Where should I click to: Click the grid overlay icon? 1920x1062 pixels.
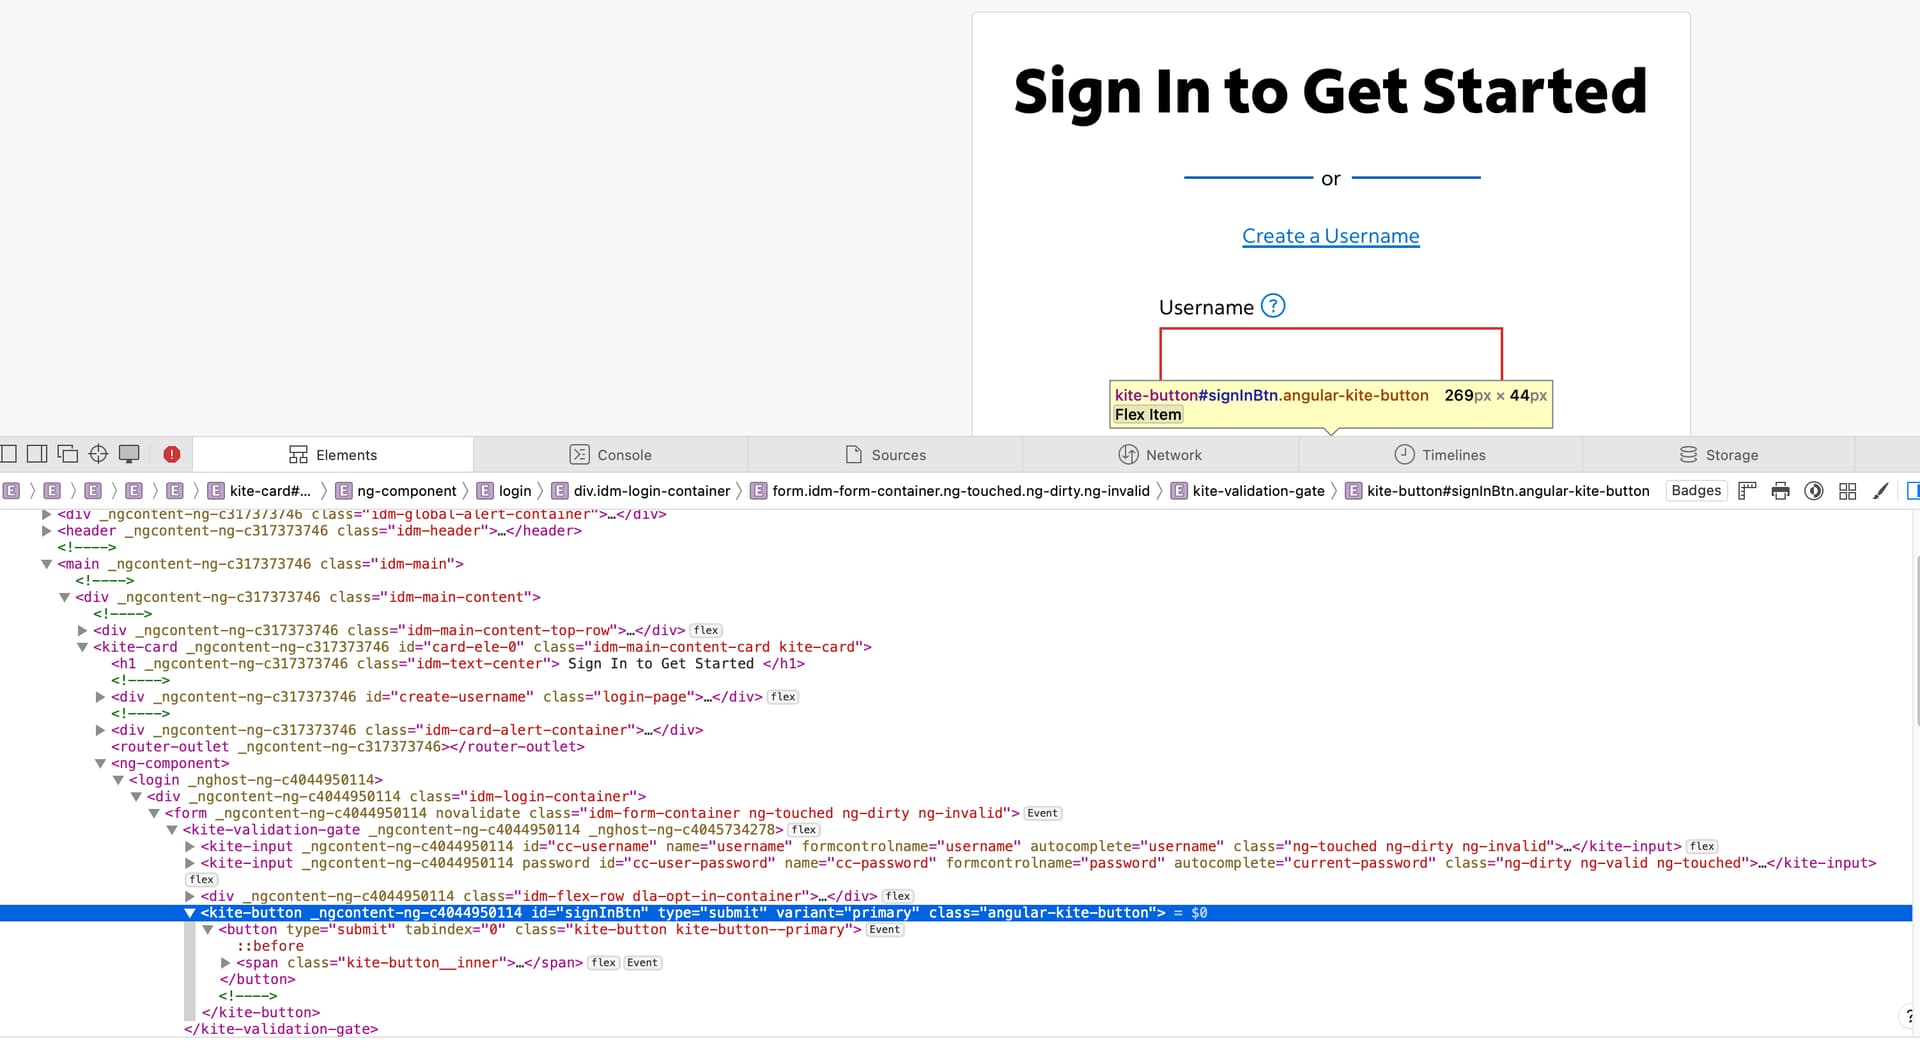click(1848, 491)
